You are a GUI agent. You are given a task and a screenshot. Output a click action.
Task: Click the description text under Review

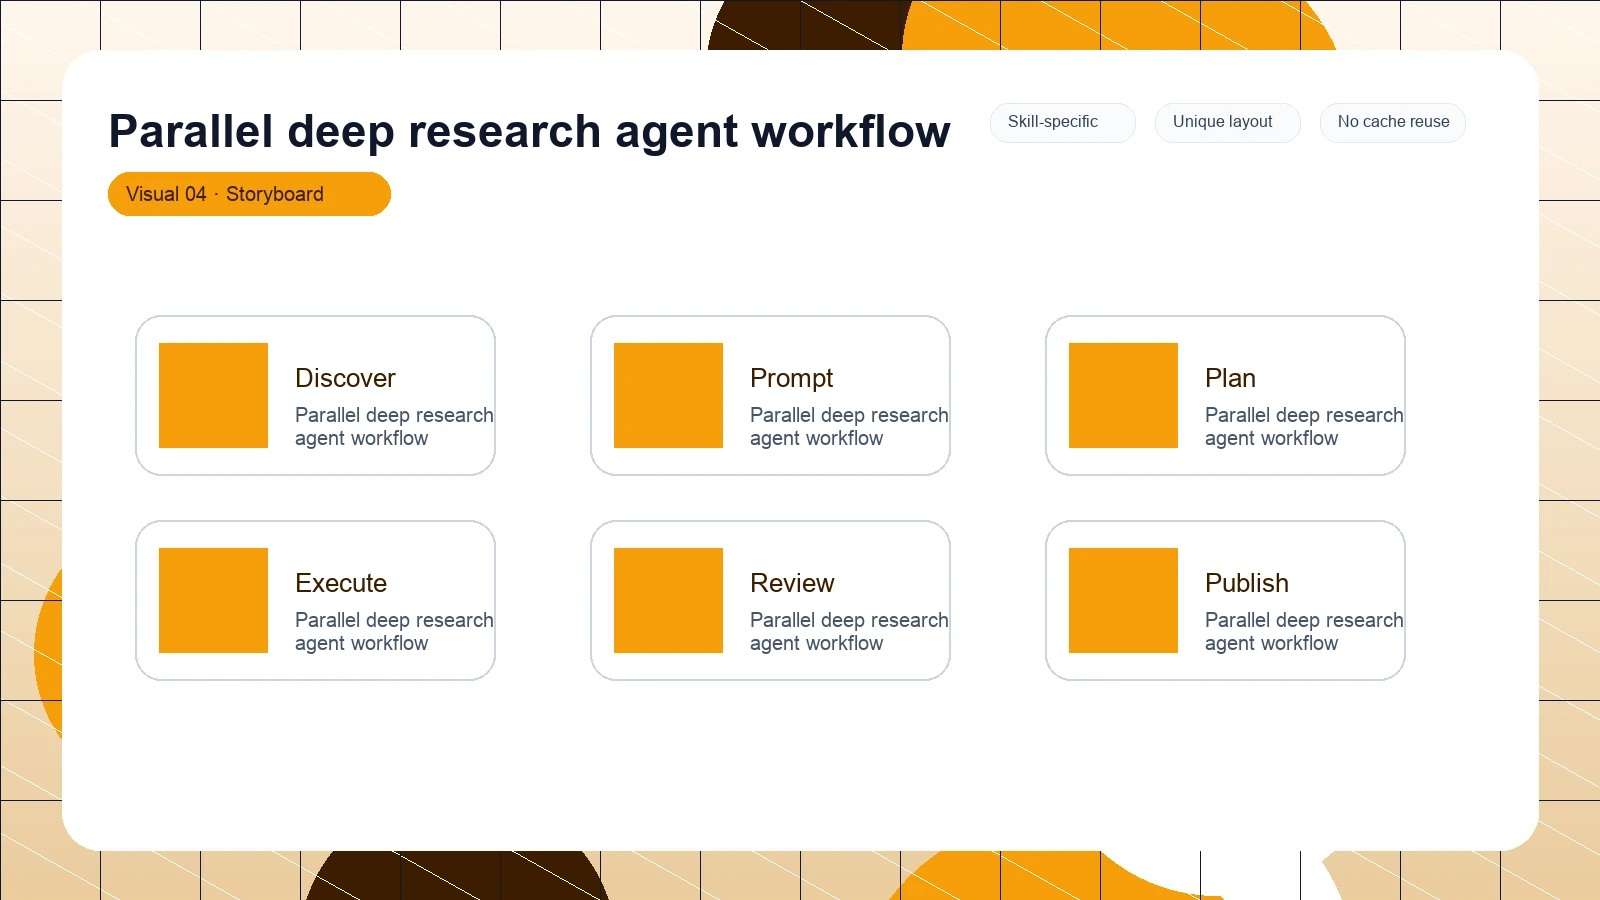coord(849,632)
